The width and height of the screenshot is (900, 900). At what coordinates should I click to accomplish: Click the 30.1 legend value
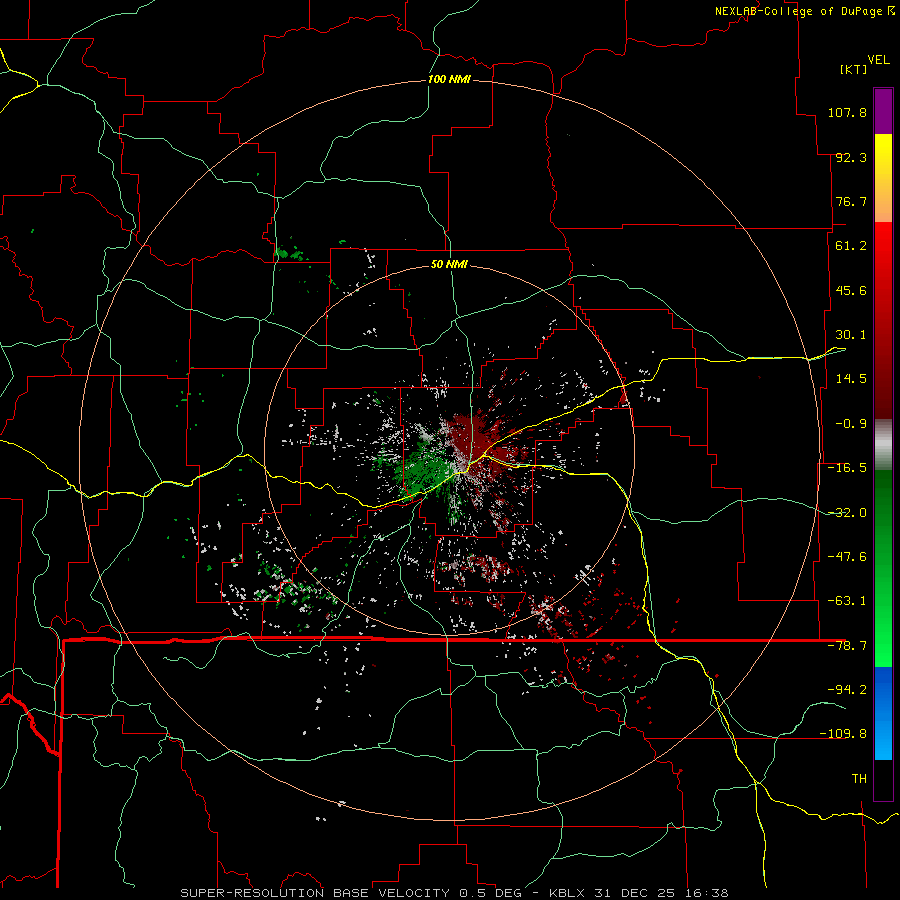(x=851, y=335)
